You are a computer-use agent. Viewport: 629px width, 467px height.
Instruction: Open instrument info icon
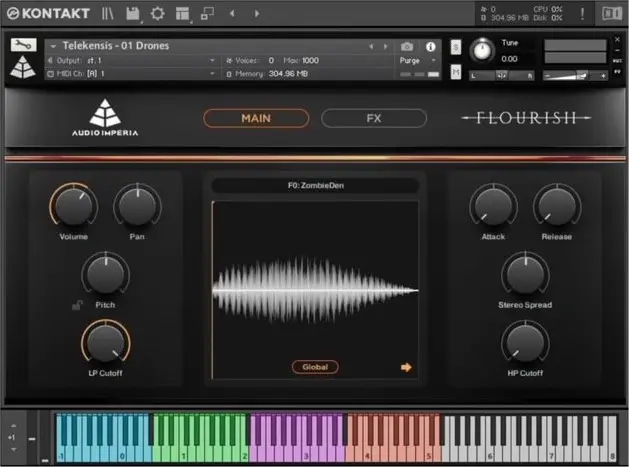pos(430,47)
